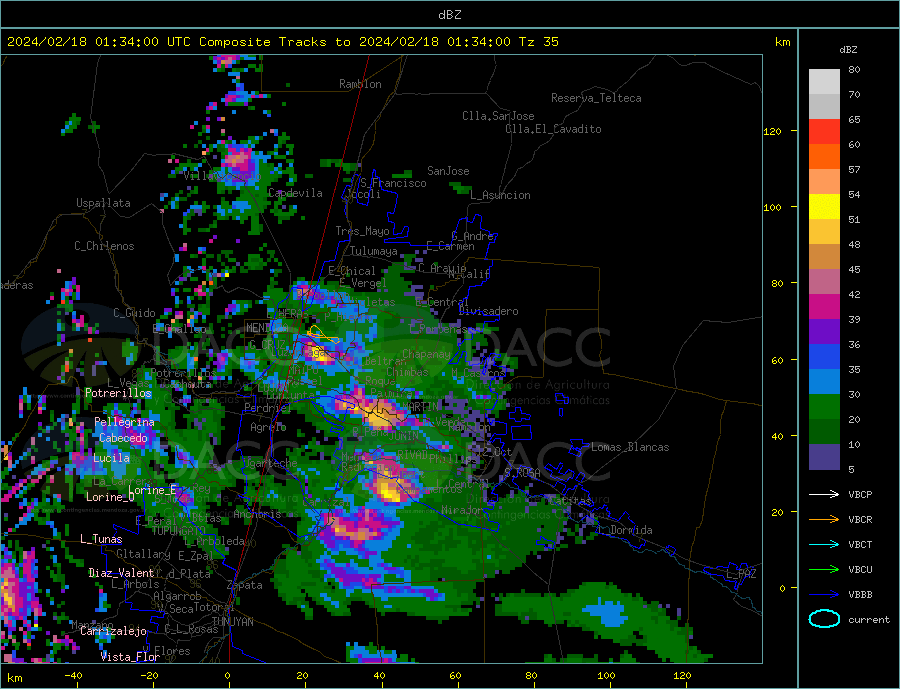Click the Zapata map label
The width and height of the screenshot is (900, 689).
[245, 586]
